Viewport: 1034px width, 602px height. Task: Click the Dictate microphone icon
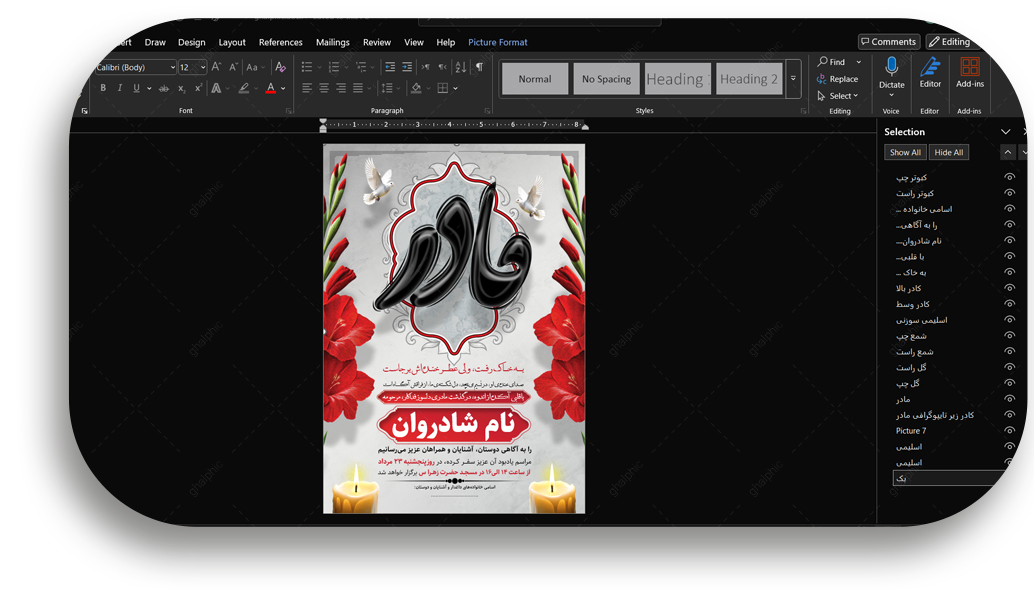click(891, 68)
